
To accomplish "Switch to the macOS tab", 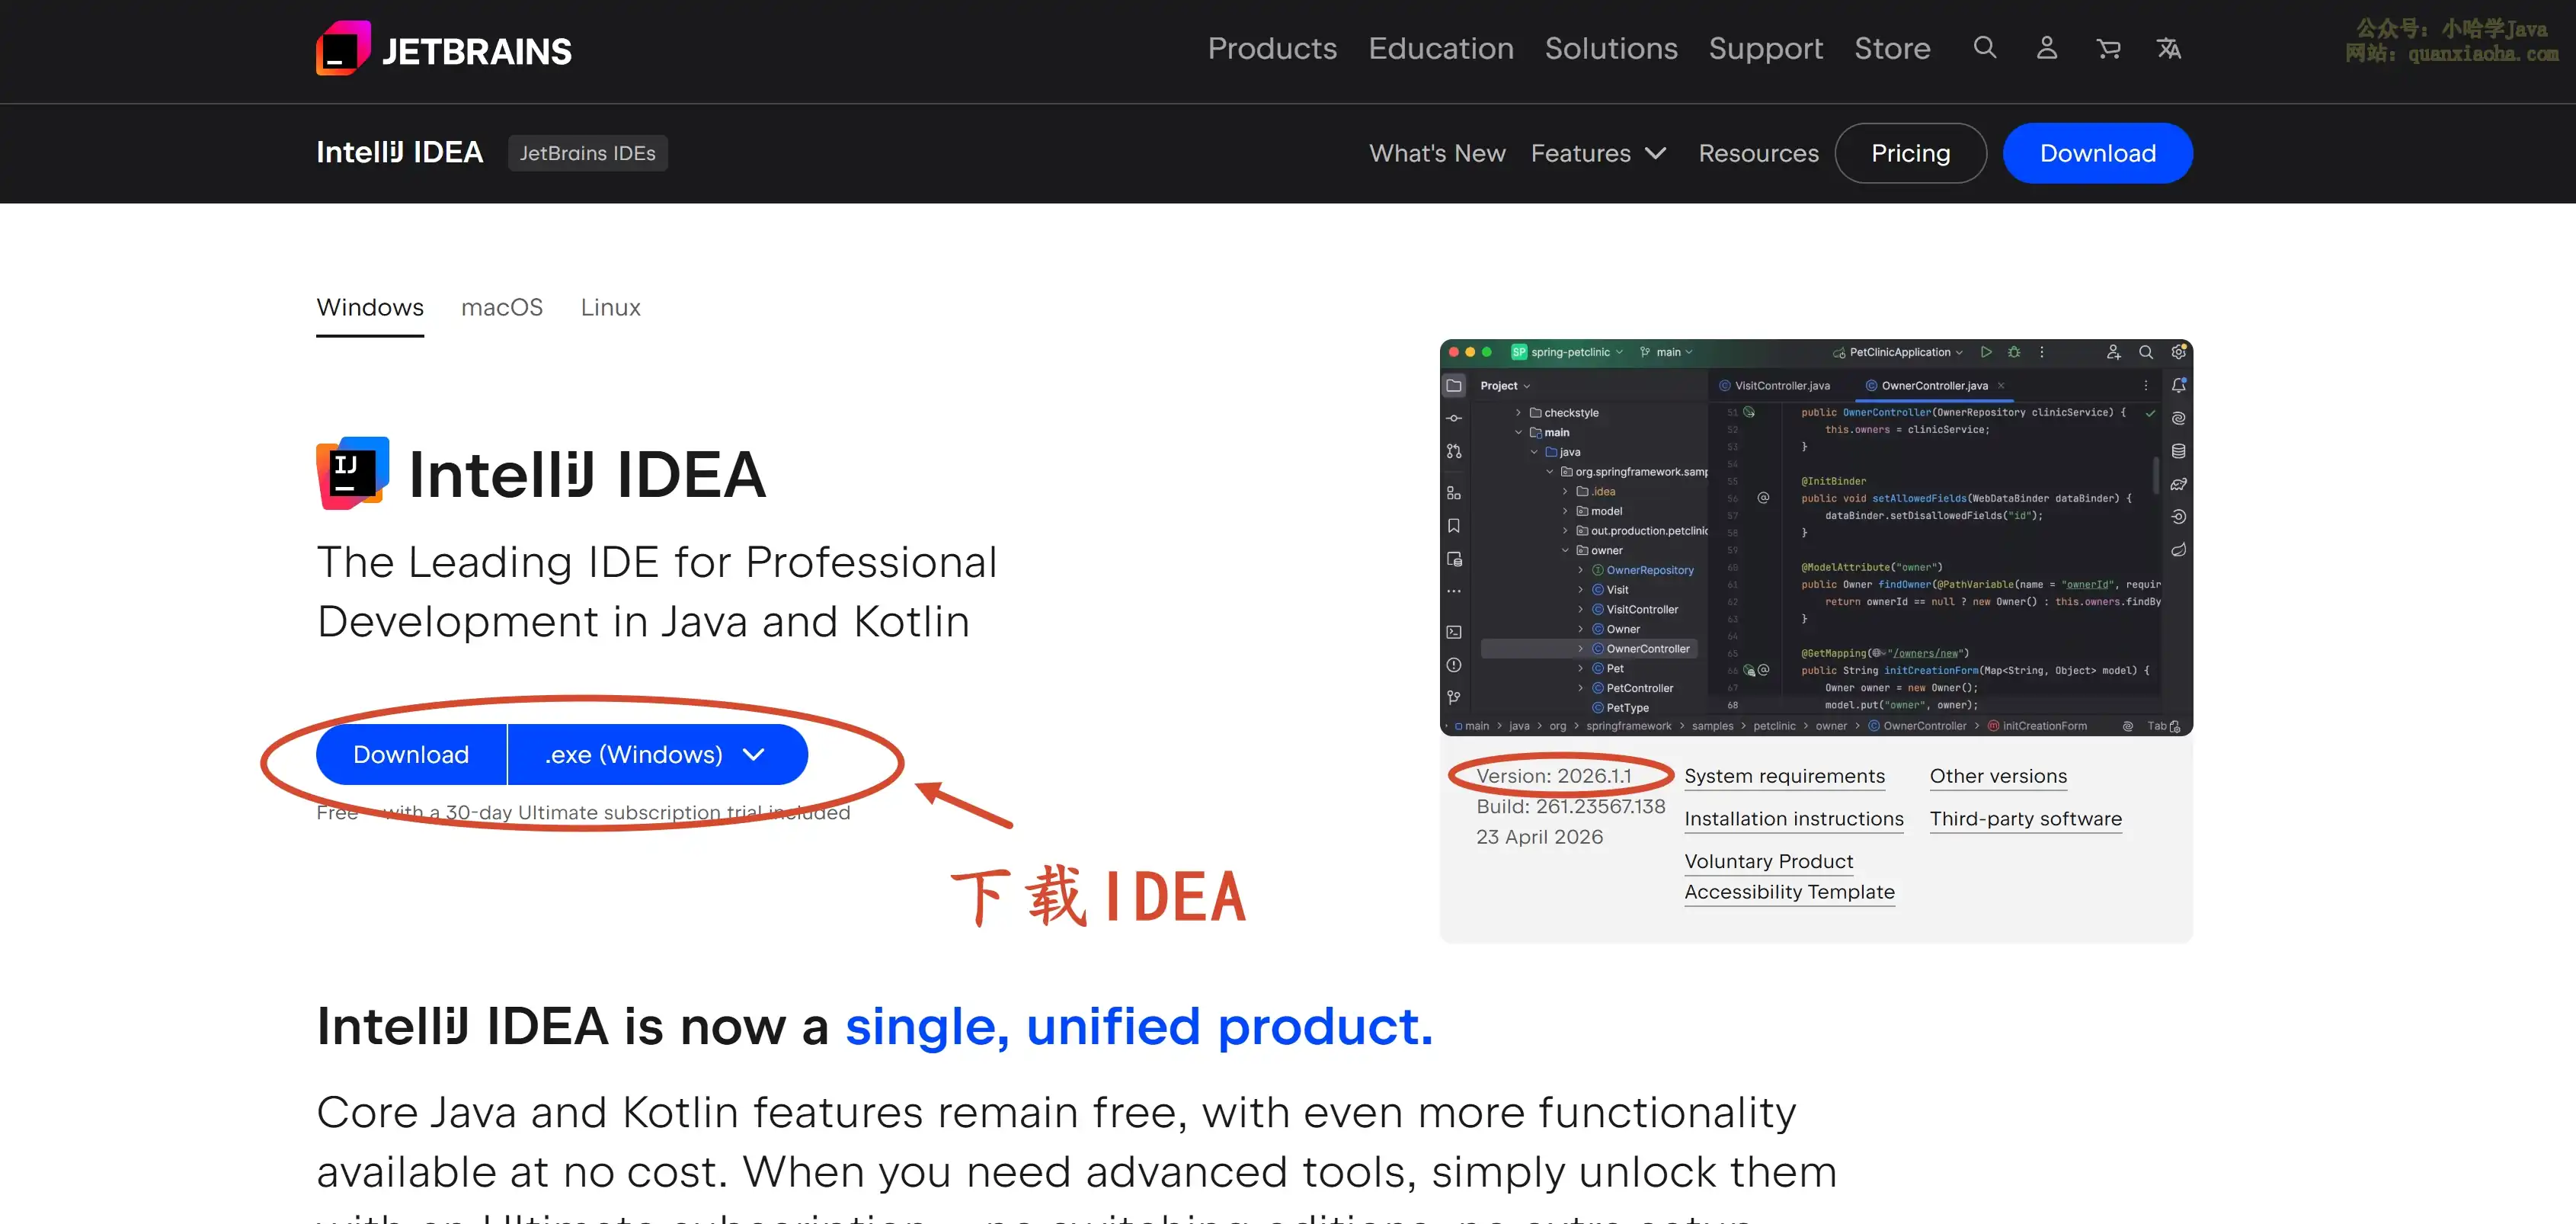I will pyautogui.click(x=501, y=307).
